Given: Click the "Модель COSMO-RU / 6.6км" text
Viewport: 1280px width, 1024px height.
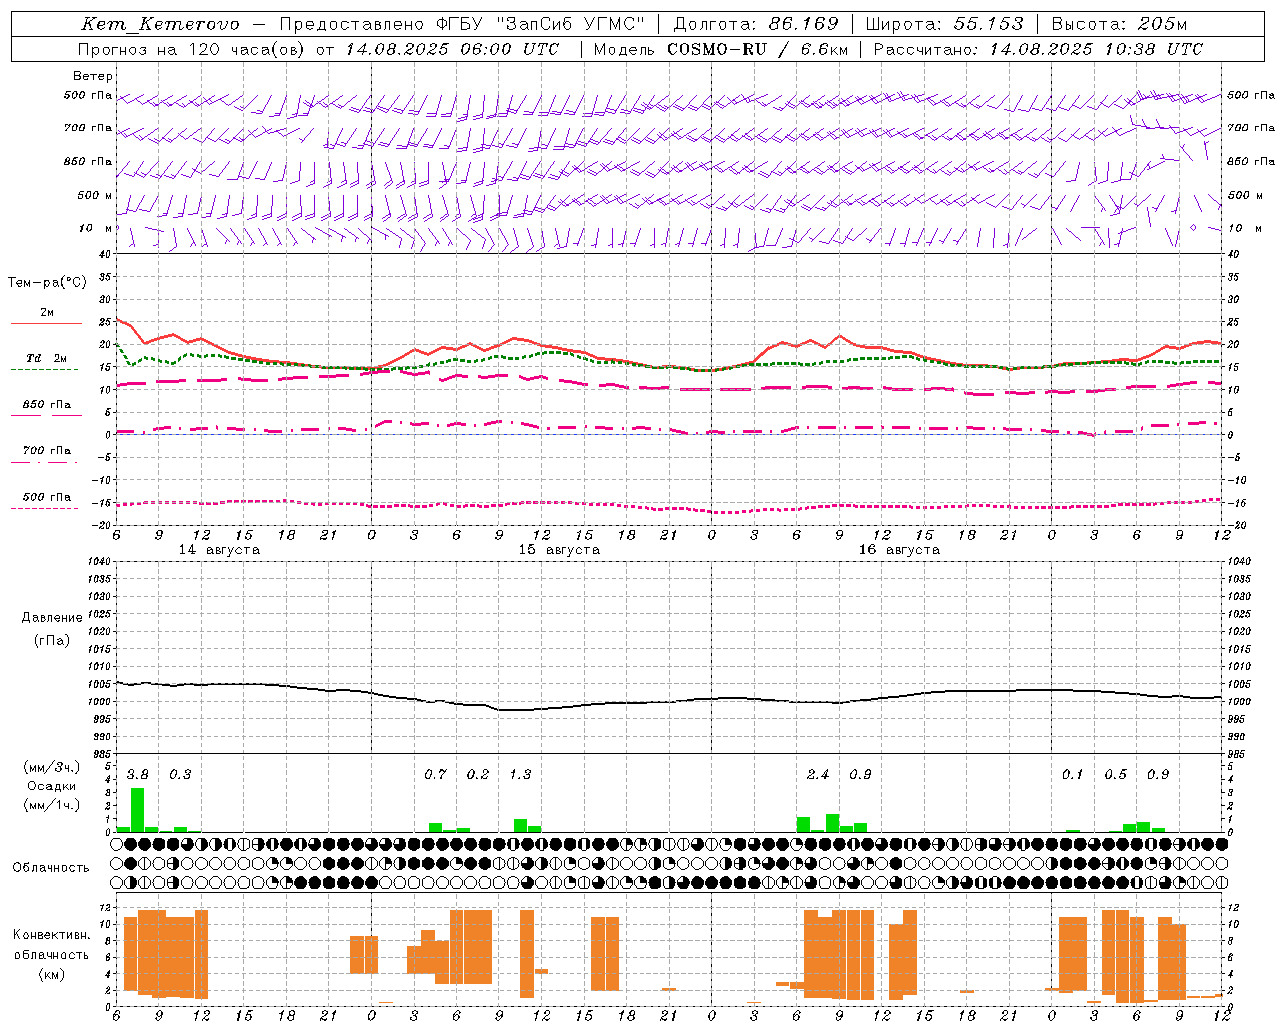Looking at the screenshot, I should tap(721, 49).
